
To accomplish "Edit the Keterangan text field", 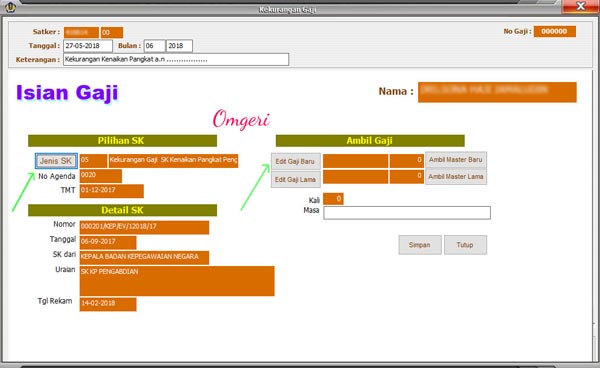I will click(176, 59).
